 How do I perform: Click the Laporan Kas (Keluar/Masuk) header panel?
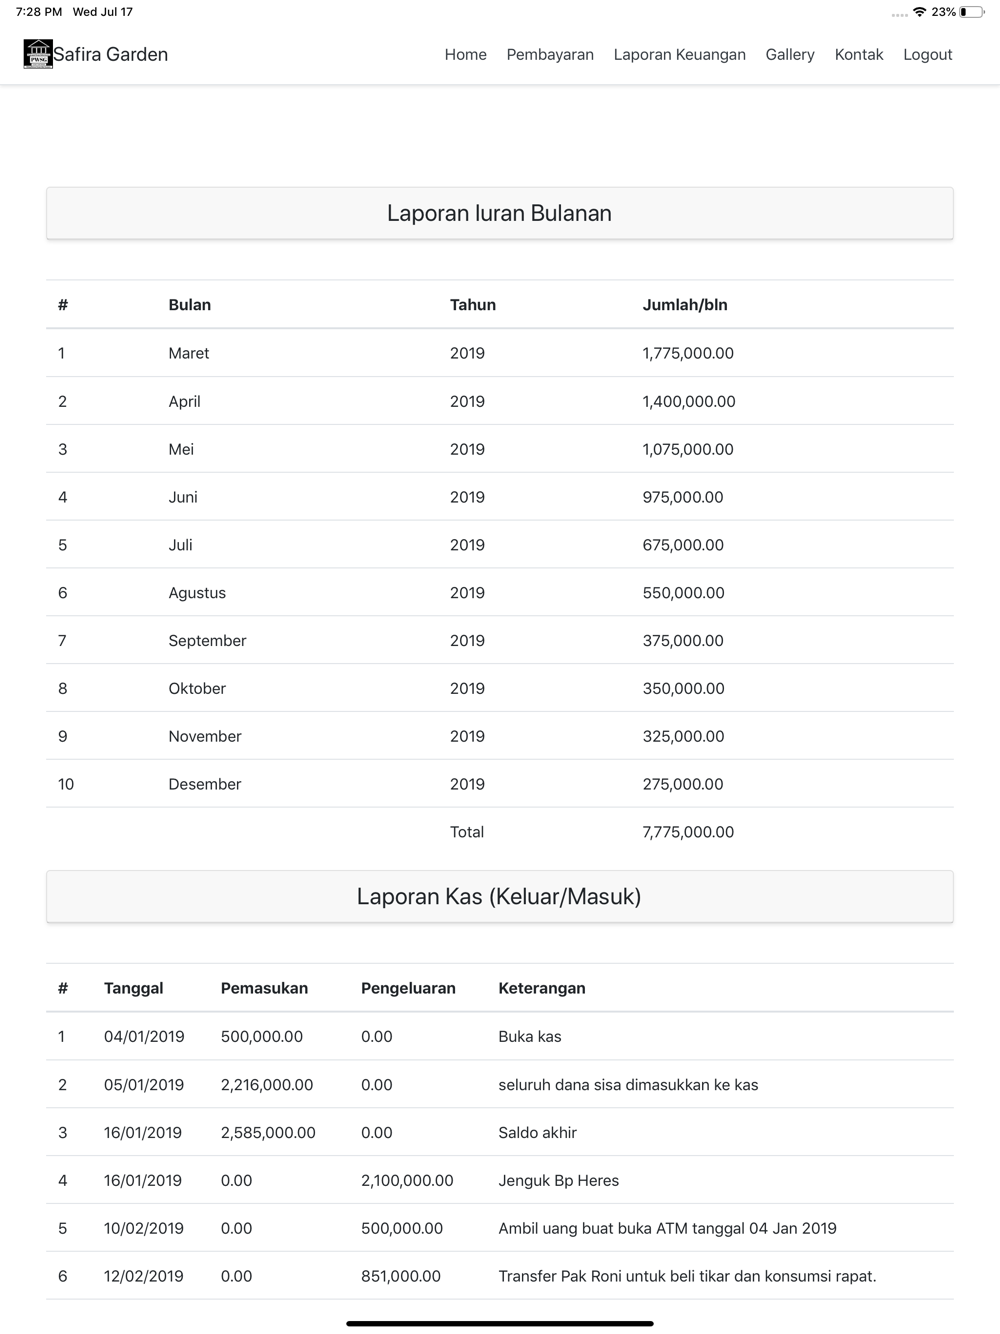(x=500, y=896)
